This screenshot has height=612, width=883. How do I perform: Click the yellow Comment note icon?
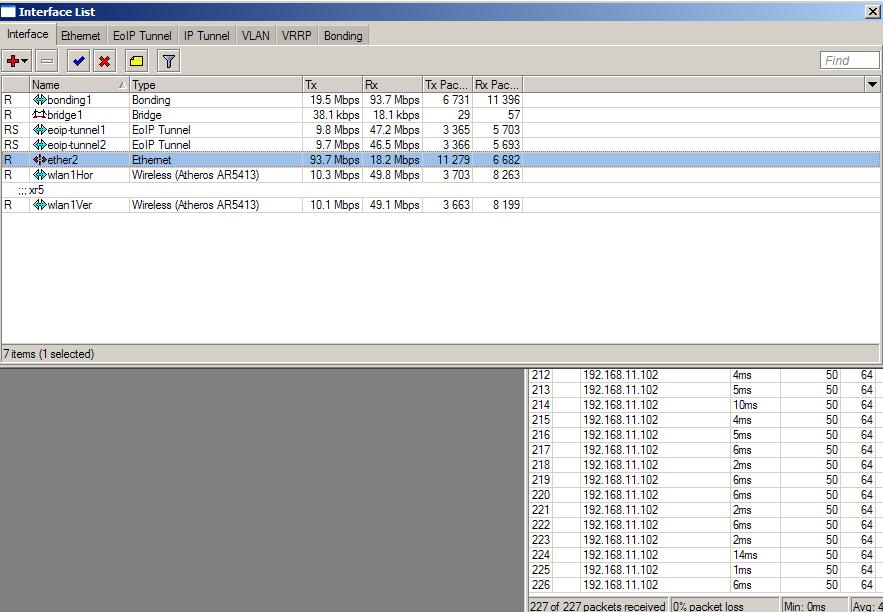coord(136,61)
